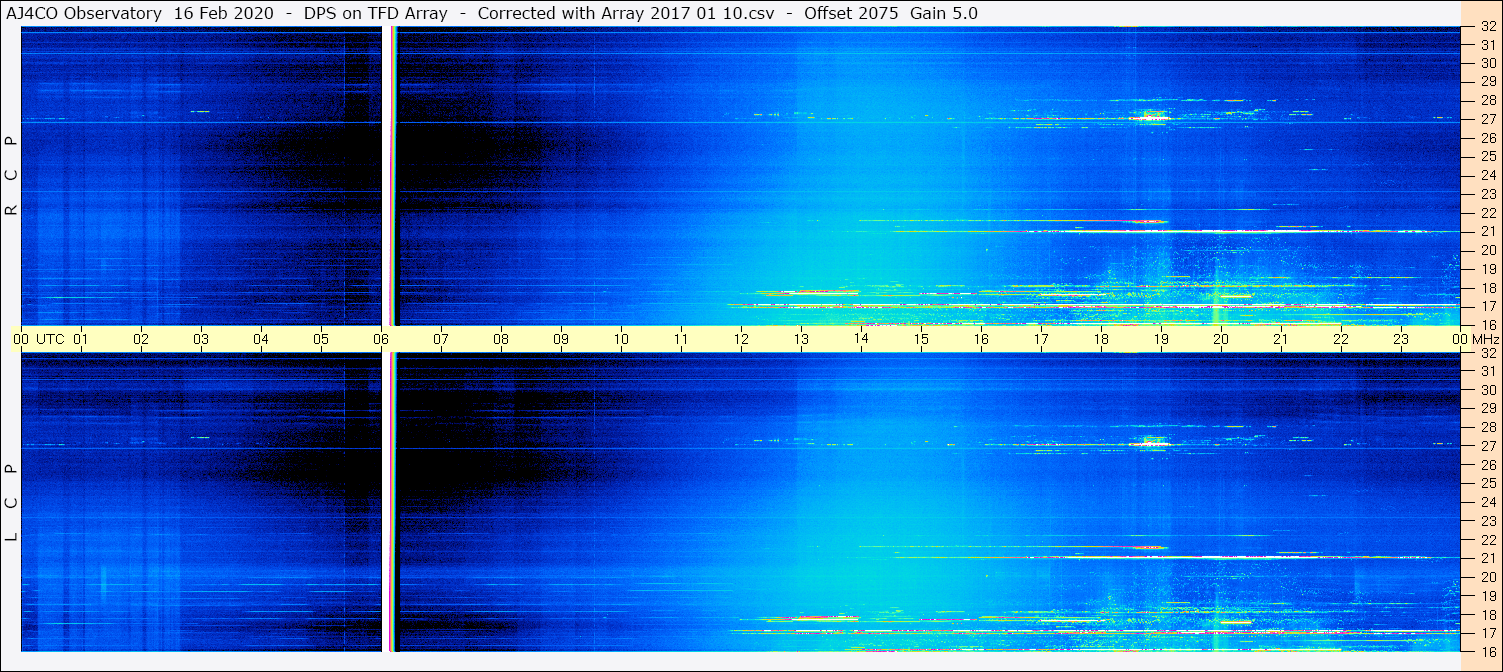Image resolution: width=1503 pixels, height=672 pixels.
Task: Click 'DPS on TFD Array' header text
Action: point(375,13)
